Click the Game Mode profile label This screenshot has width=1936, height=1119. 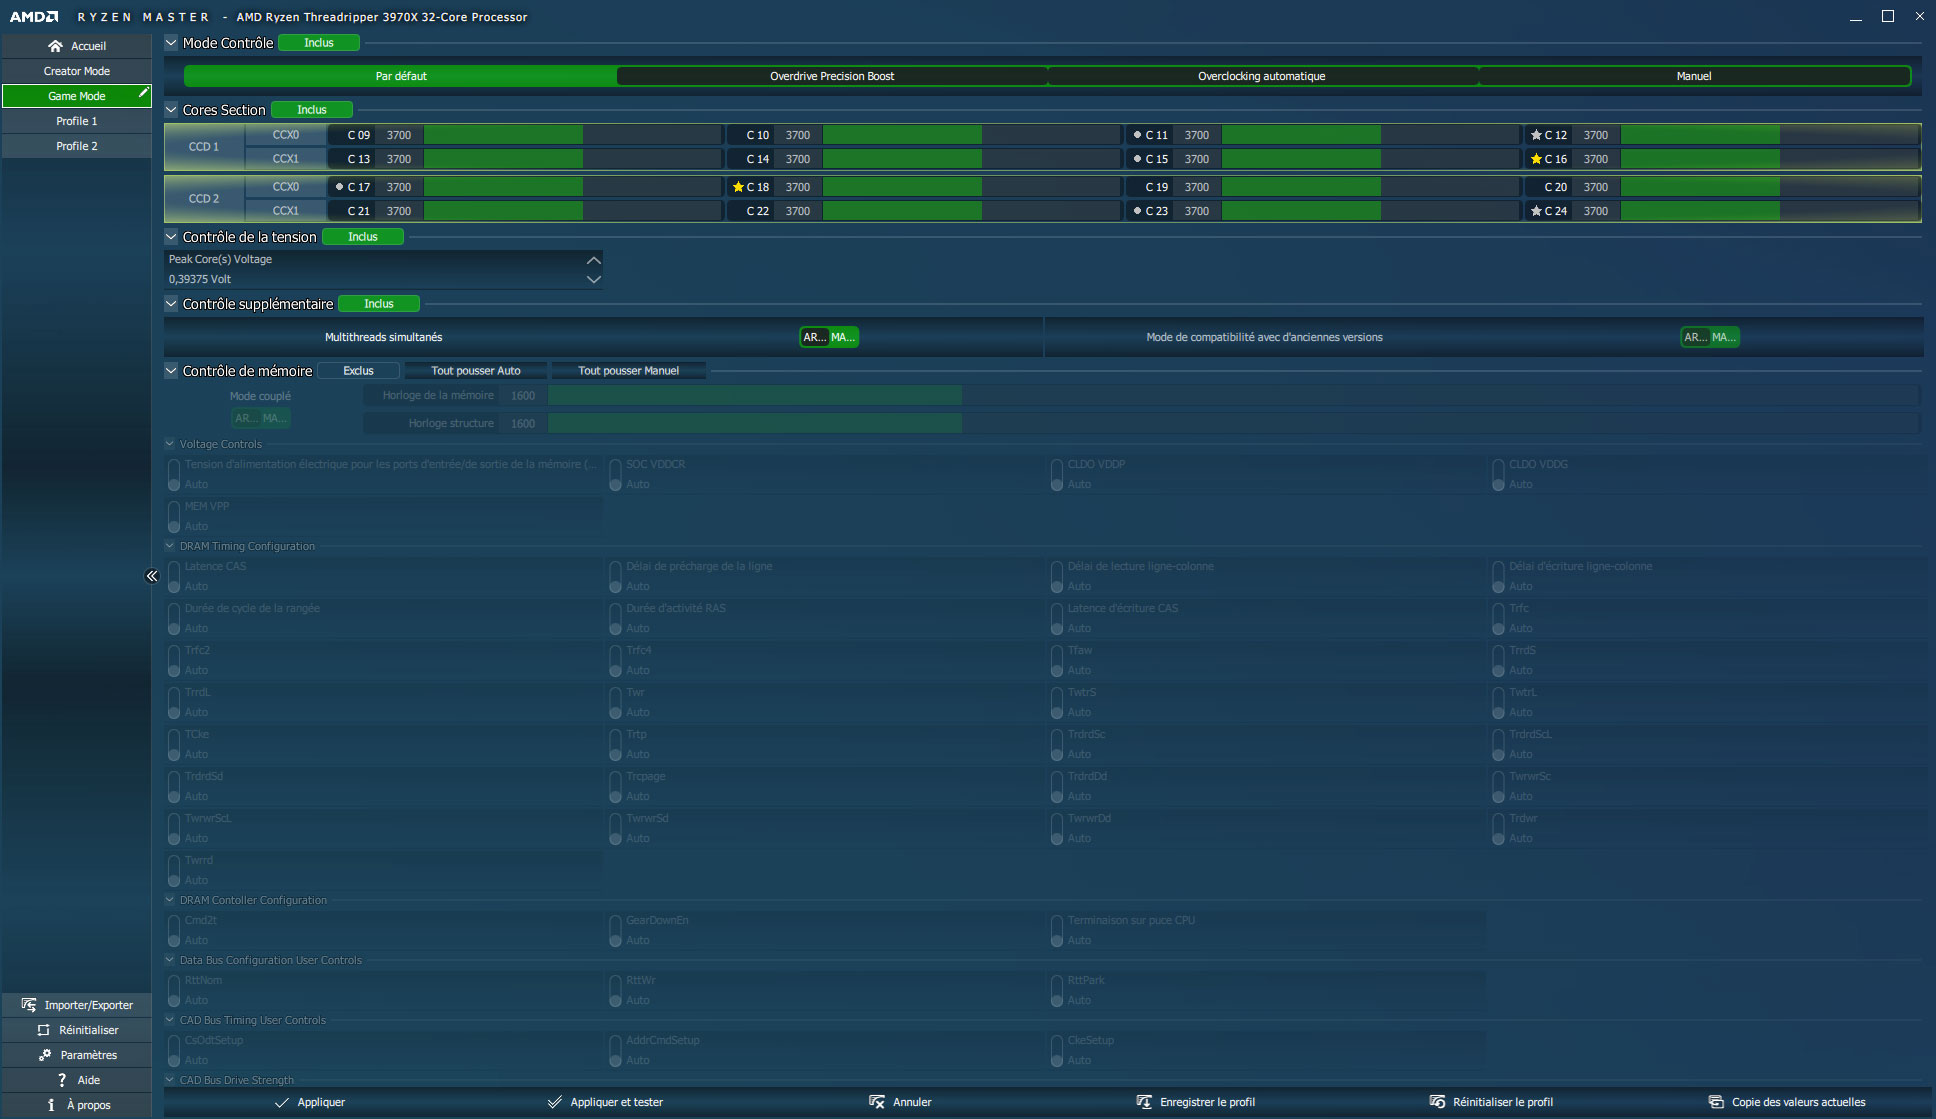77,96
